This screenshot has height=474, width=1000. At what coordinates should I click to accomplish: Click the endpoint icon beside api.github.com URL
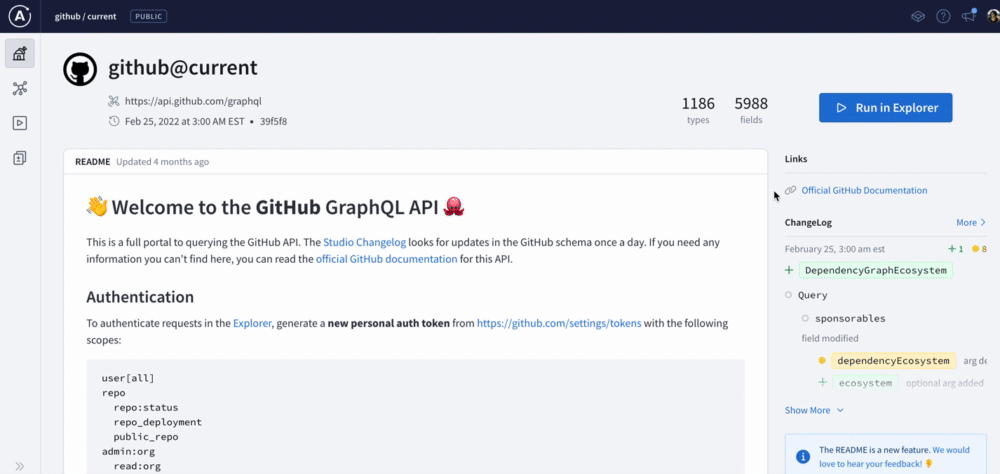point(114,101)
